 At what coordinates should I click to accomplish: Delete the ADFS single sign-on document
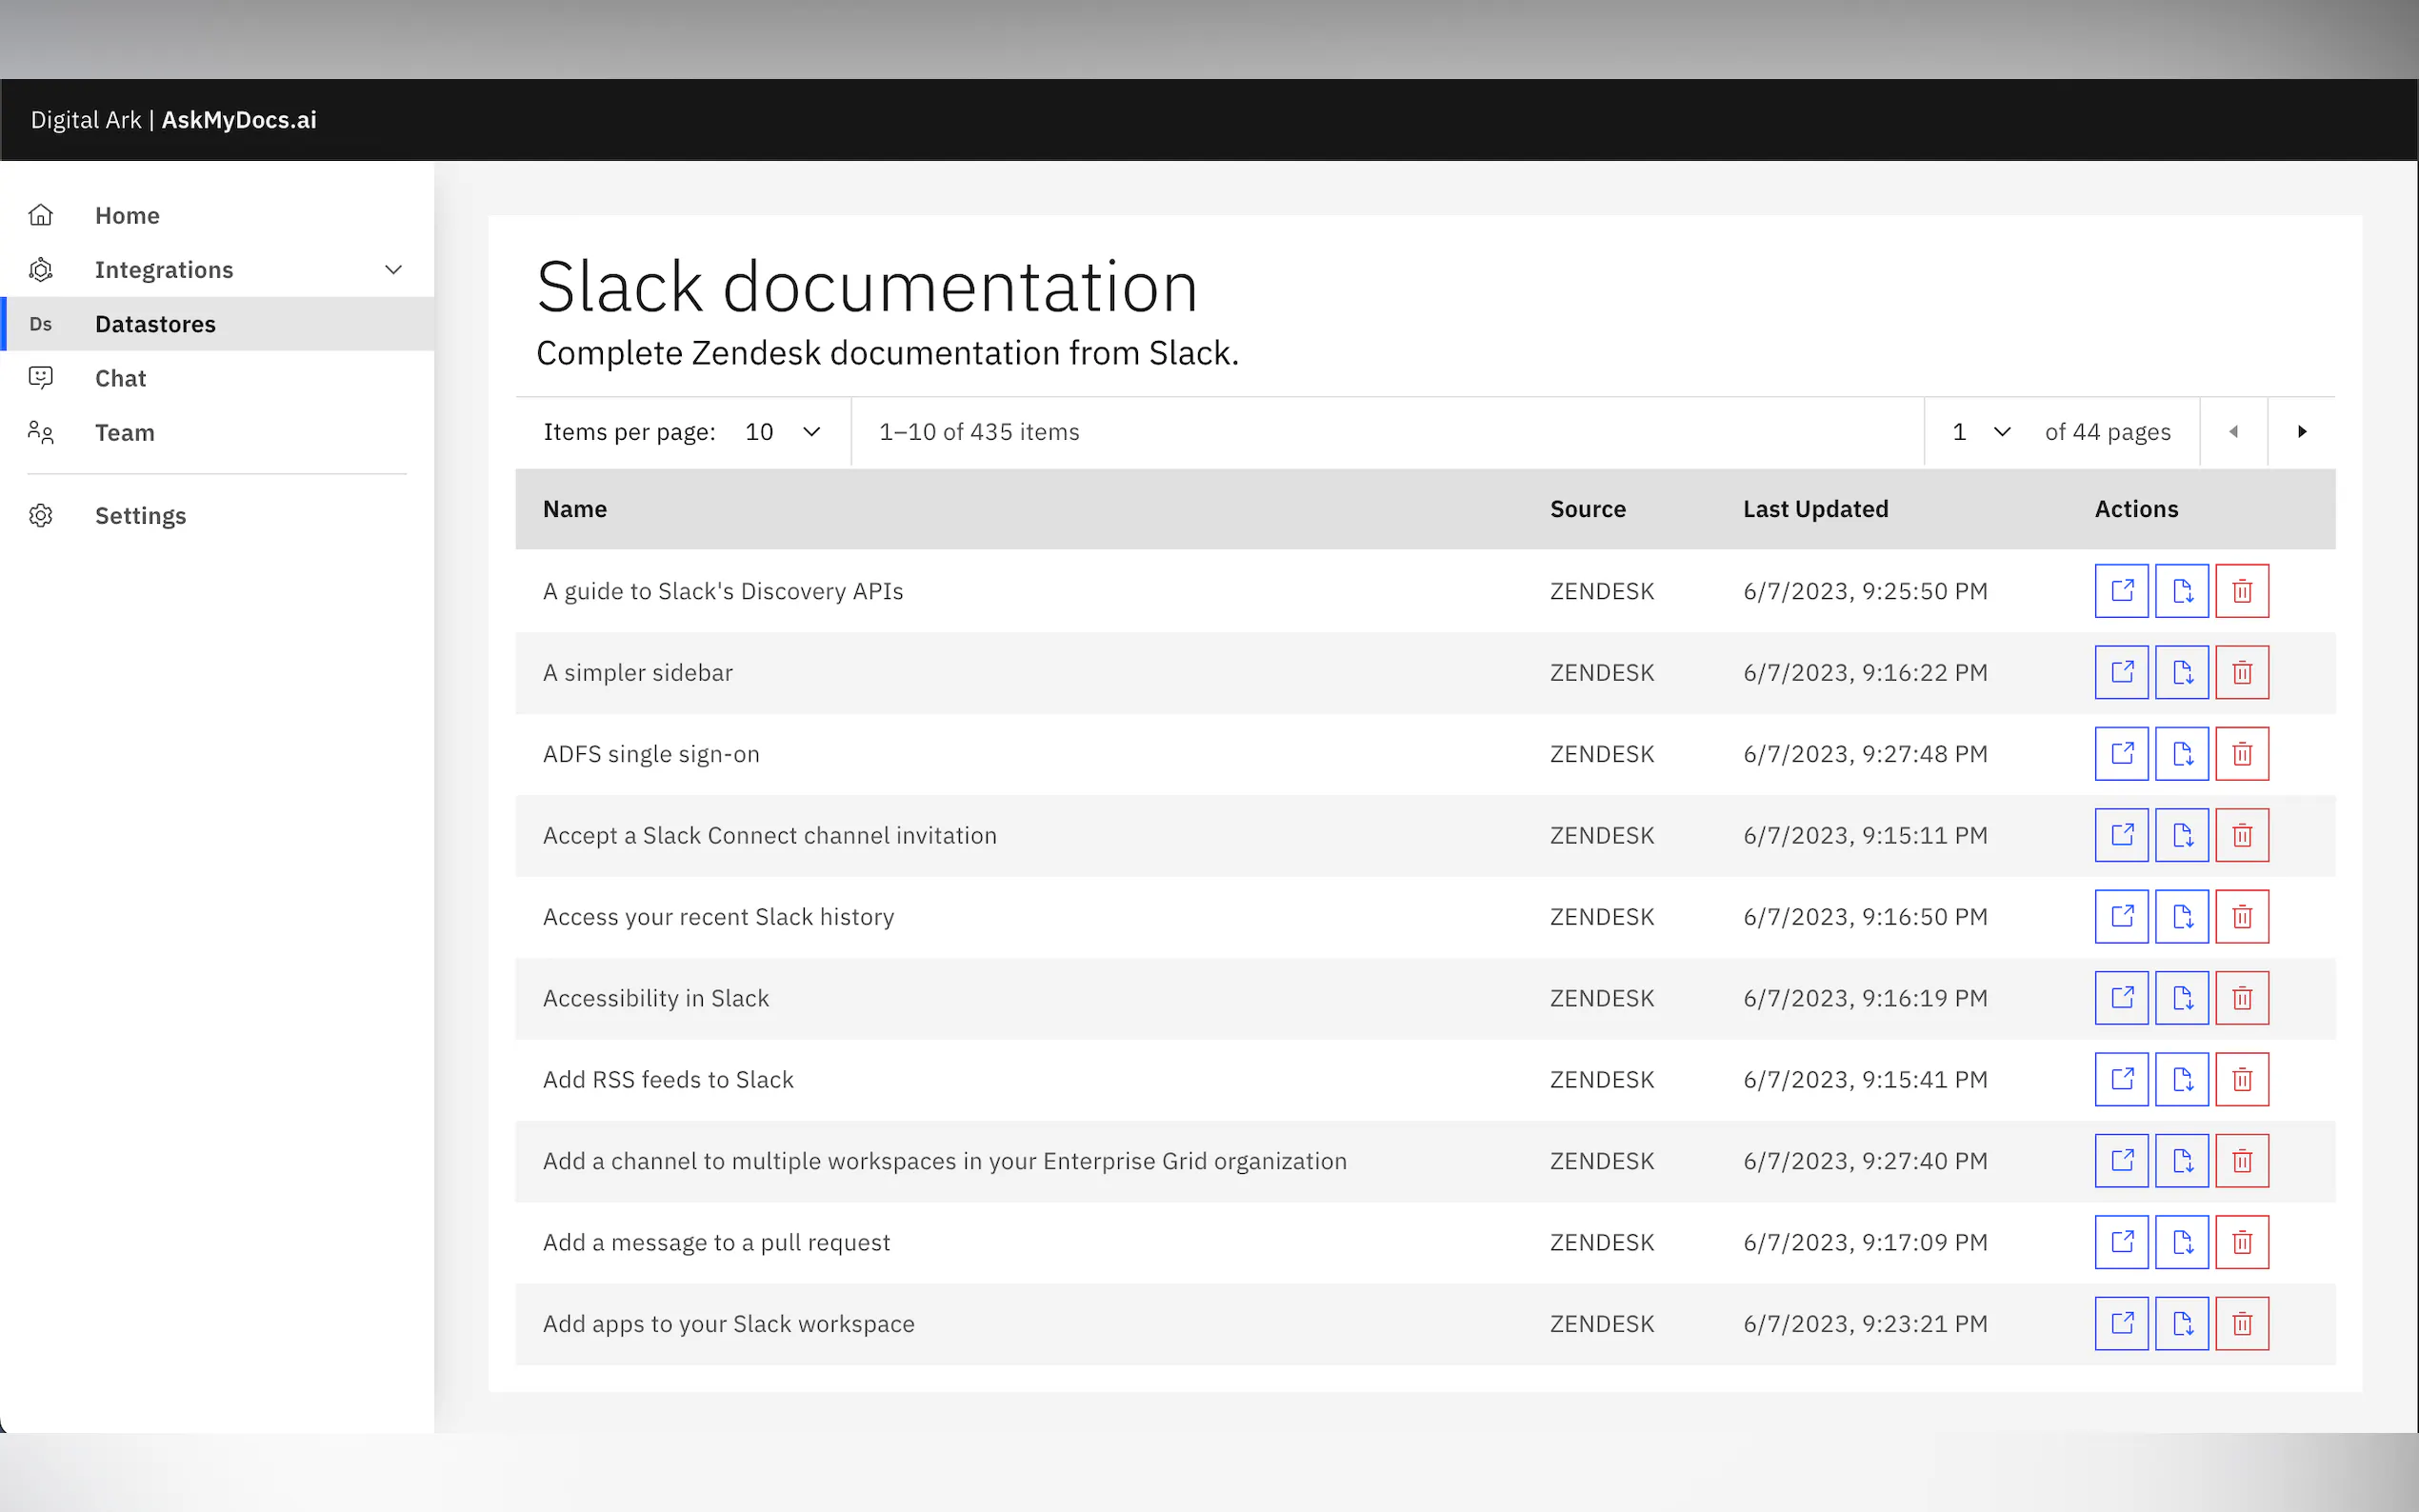2241,754
